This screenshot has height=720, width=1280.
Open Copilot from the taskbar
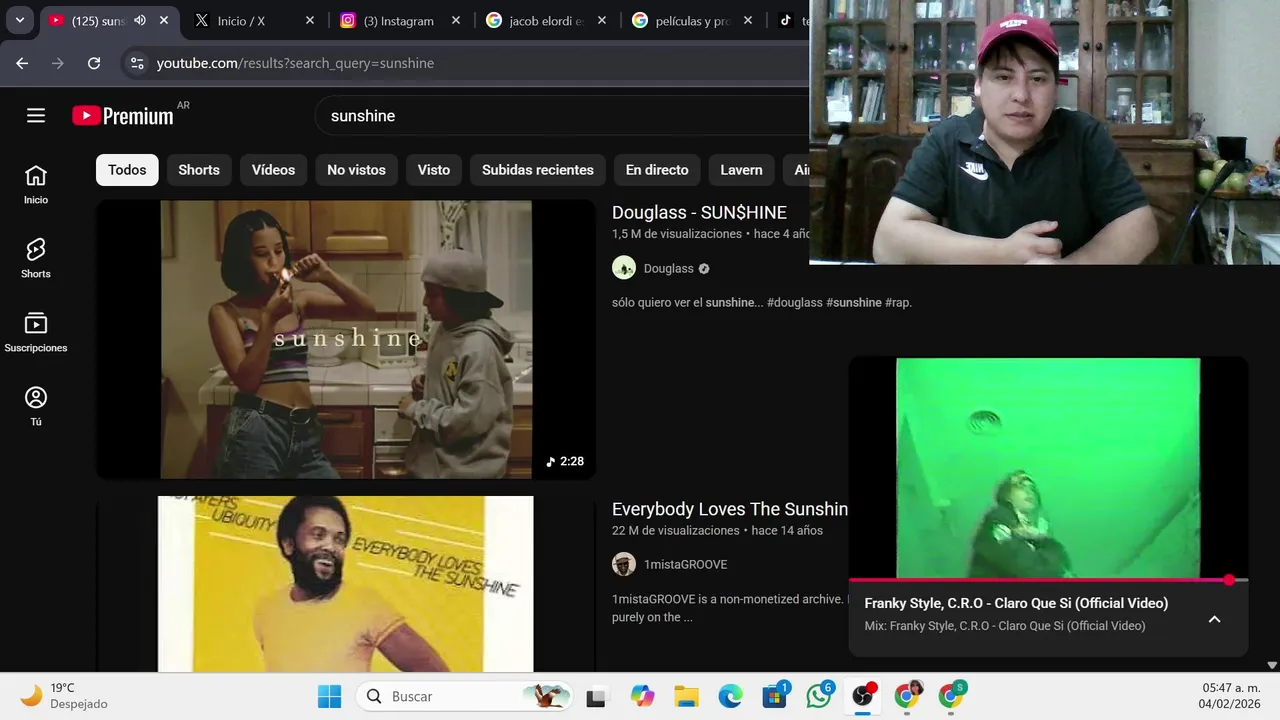click(642, 697)
